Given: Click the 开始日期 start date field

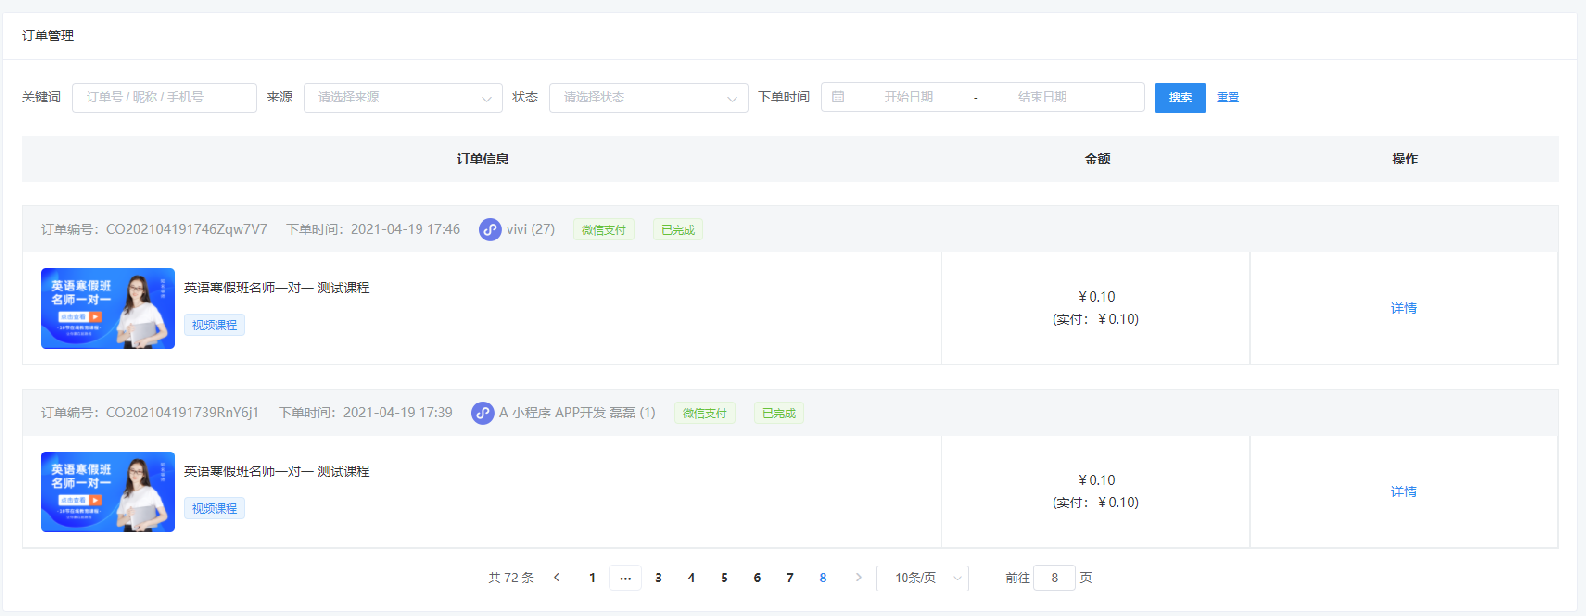Looking at the screenshot, I should tap(908, 97).
